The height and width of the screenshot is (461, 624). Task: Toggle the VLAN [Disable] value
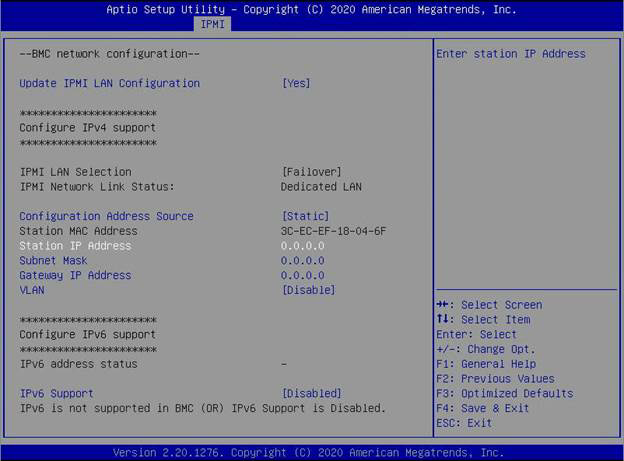tap(308, 290)
